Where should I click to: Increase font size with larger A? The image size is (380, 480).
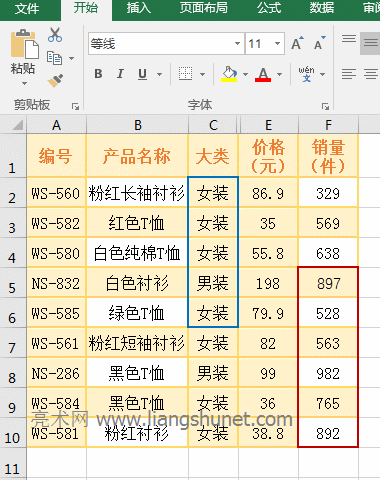(x=297, y=43)
